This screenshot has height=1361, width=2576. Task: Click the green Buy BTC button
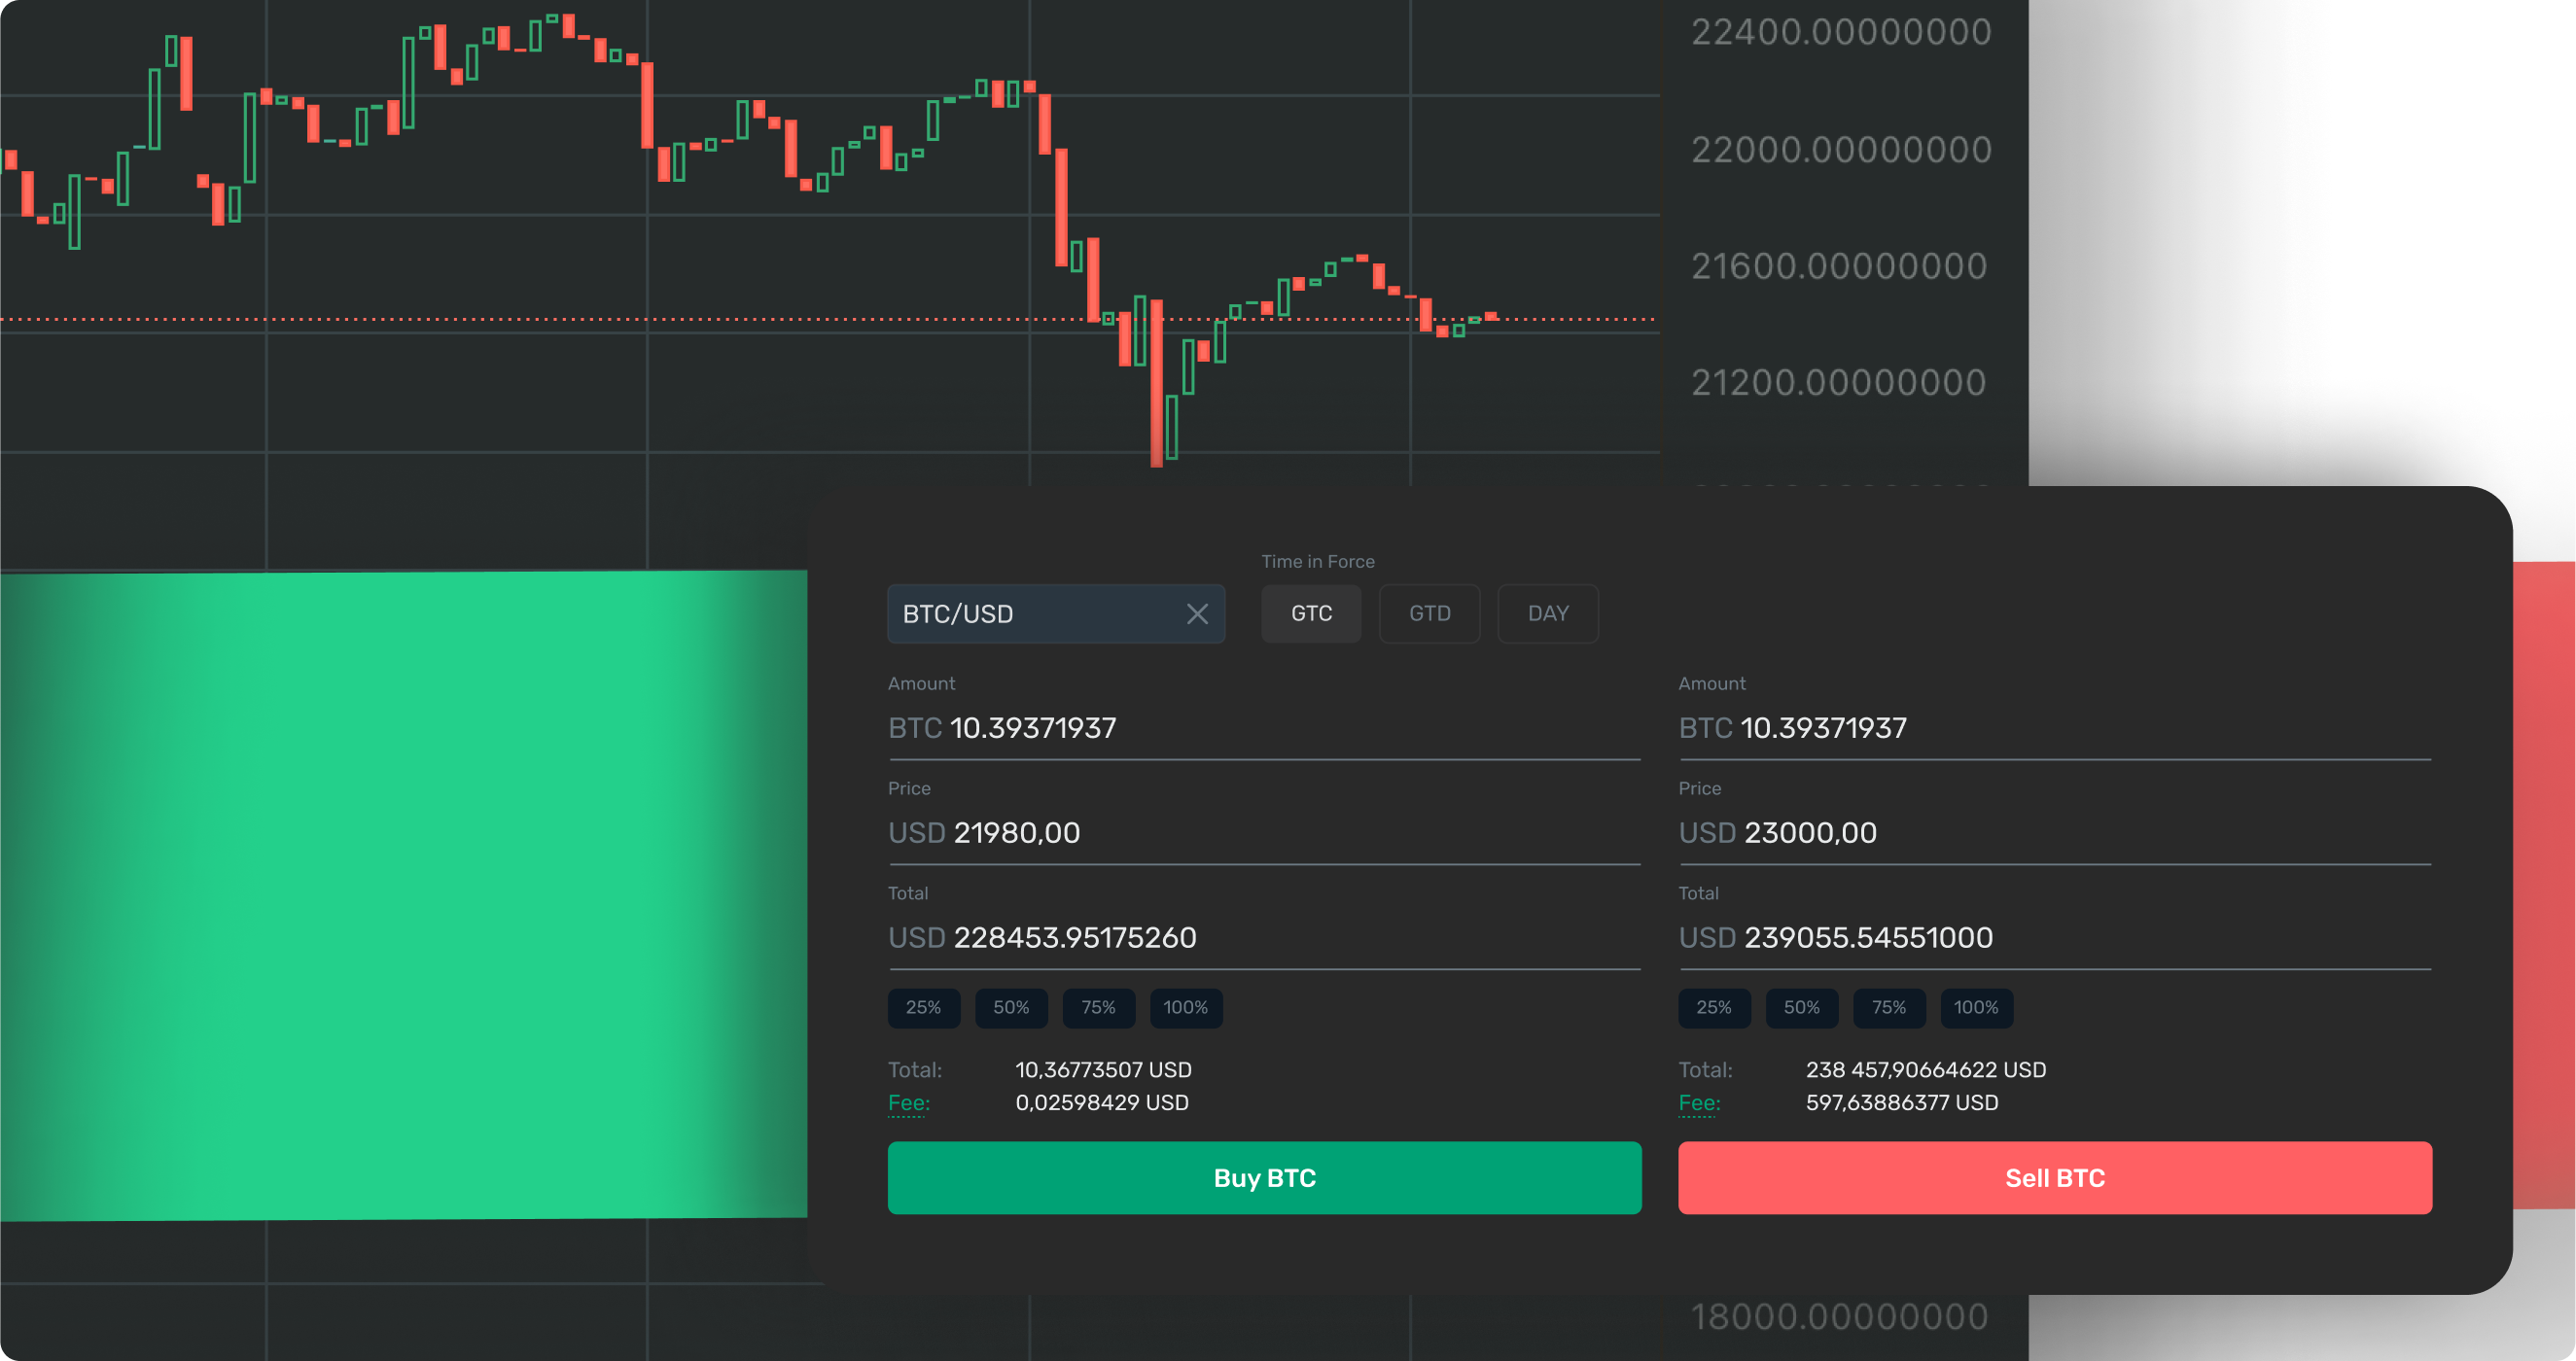[x=1264, y=1178]
